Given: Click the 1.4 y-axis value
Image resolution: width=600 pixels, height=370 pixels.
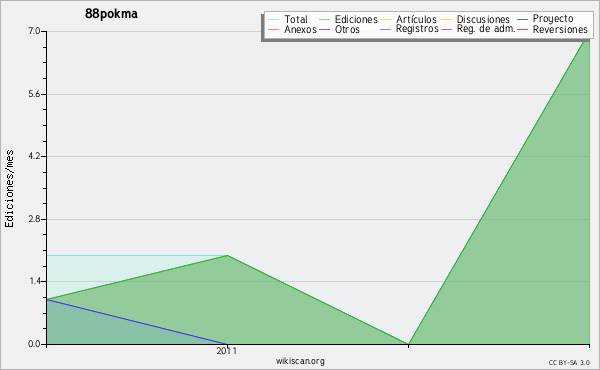Looking at the screenshot, I should (x=34, y=282).
